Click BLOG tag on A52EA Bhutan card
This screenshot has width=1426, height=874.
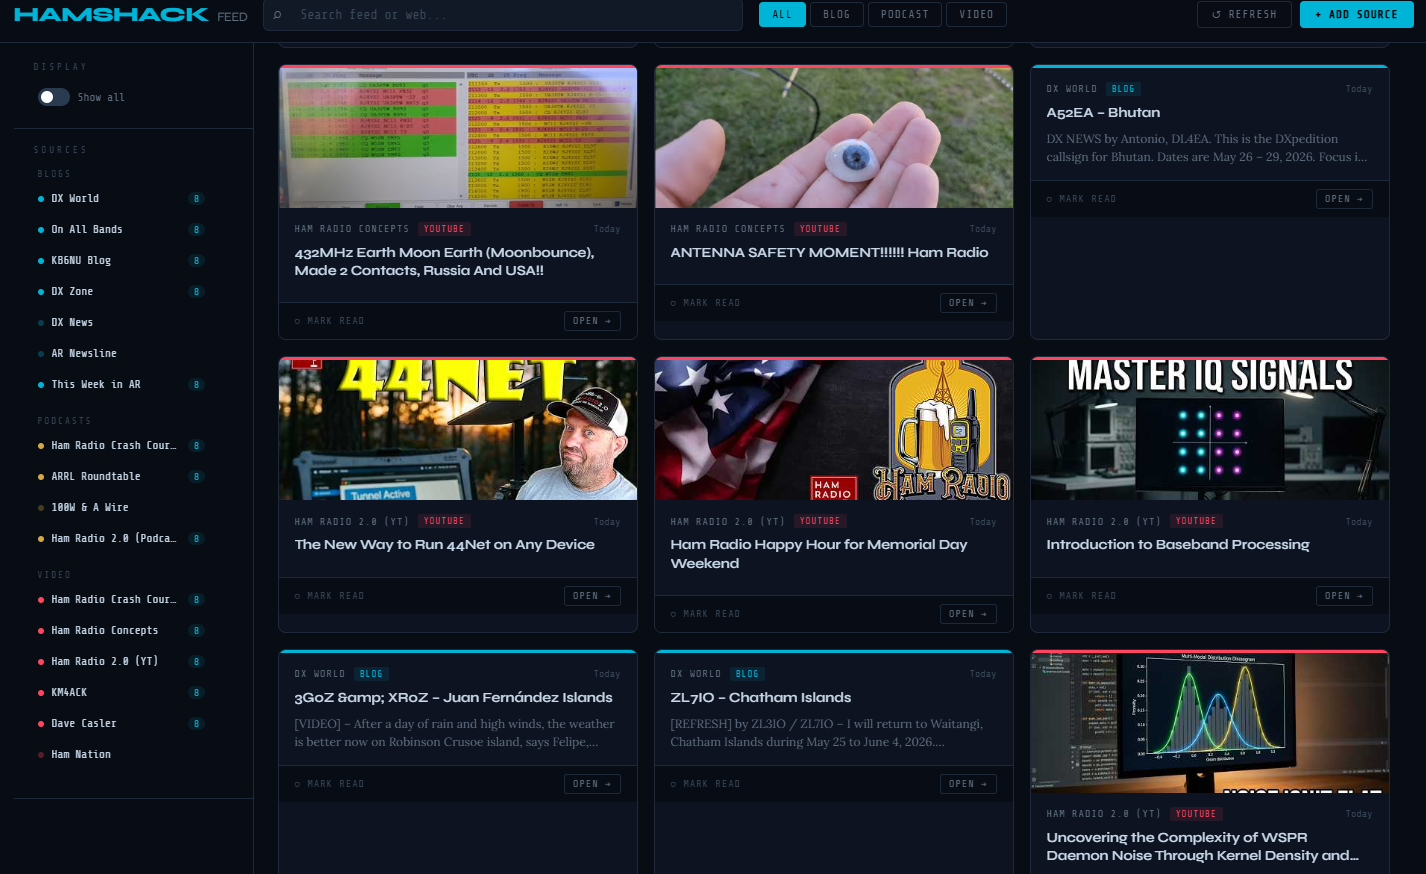pos(1123,89)
